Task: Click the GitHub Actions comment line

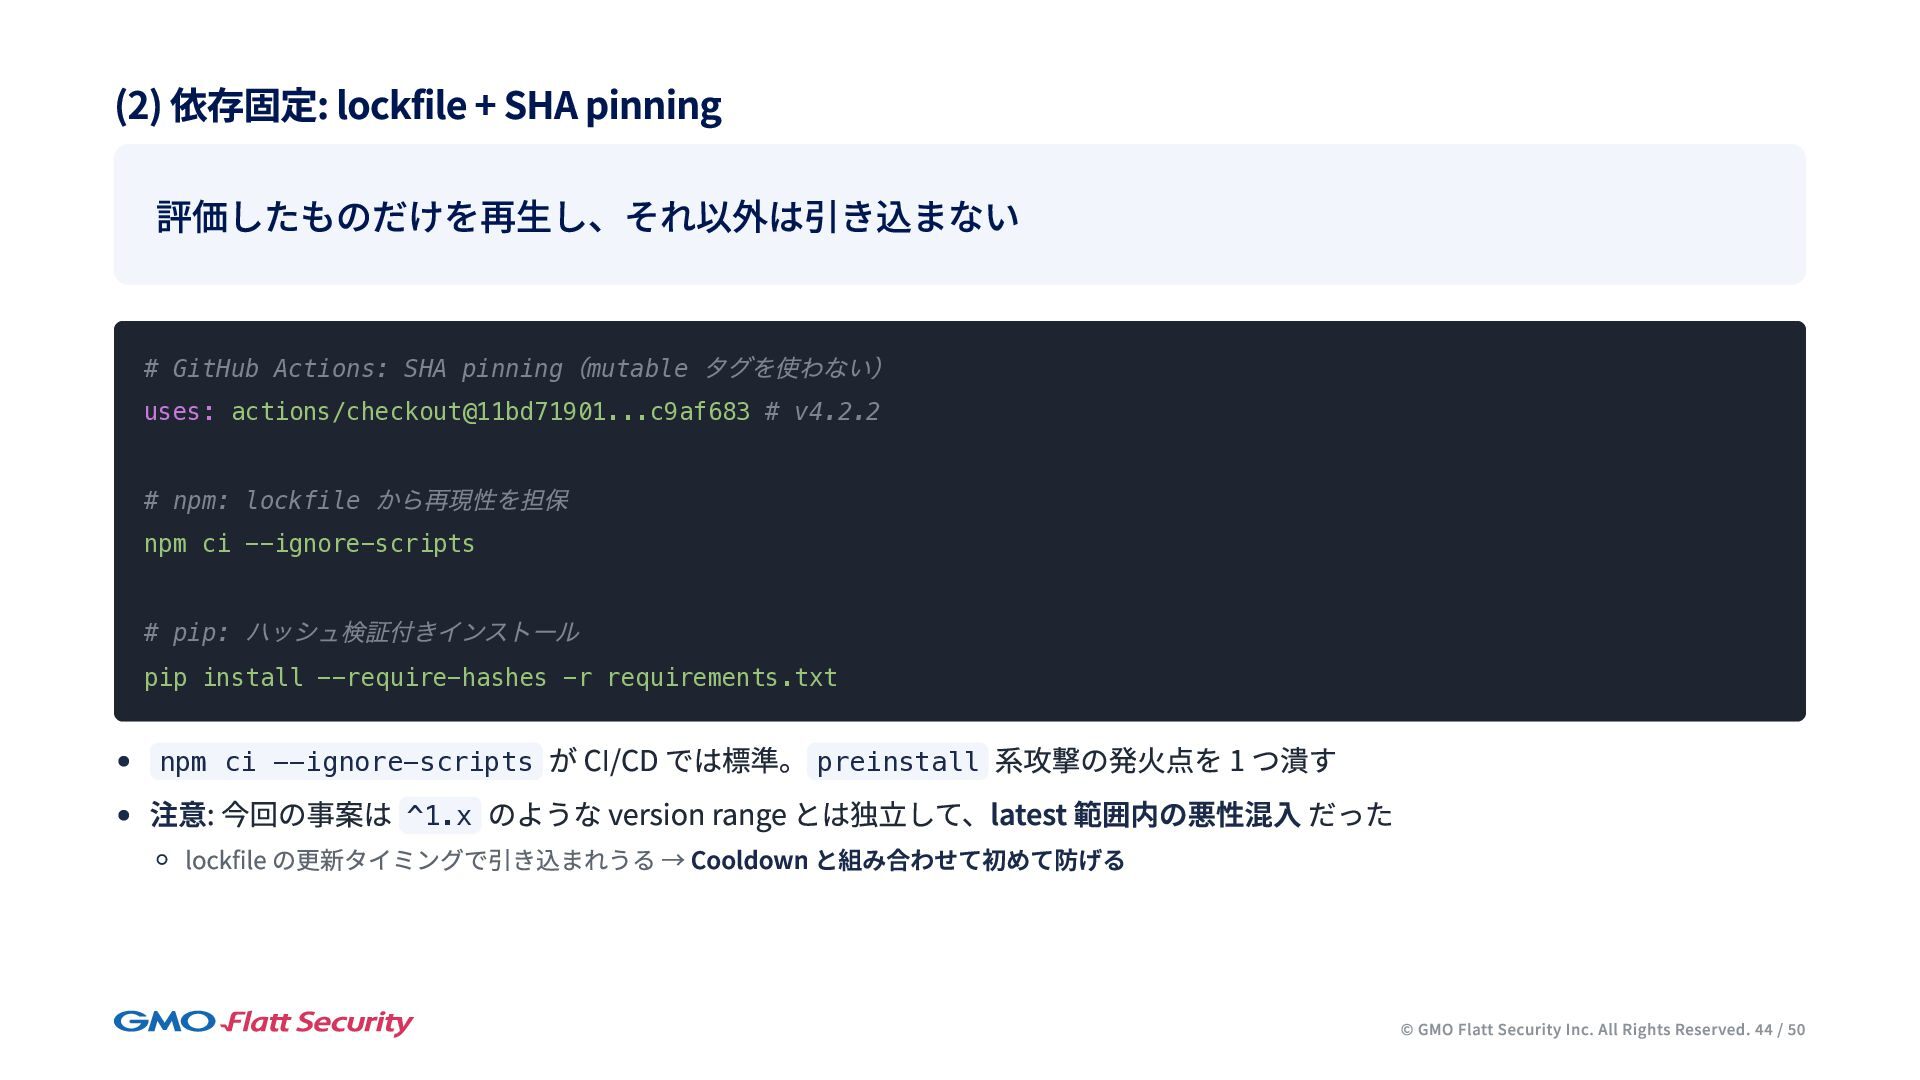Action: [x=512, y=369]
